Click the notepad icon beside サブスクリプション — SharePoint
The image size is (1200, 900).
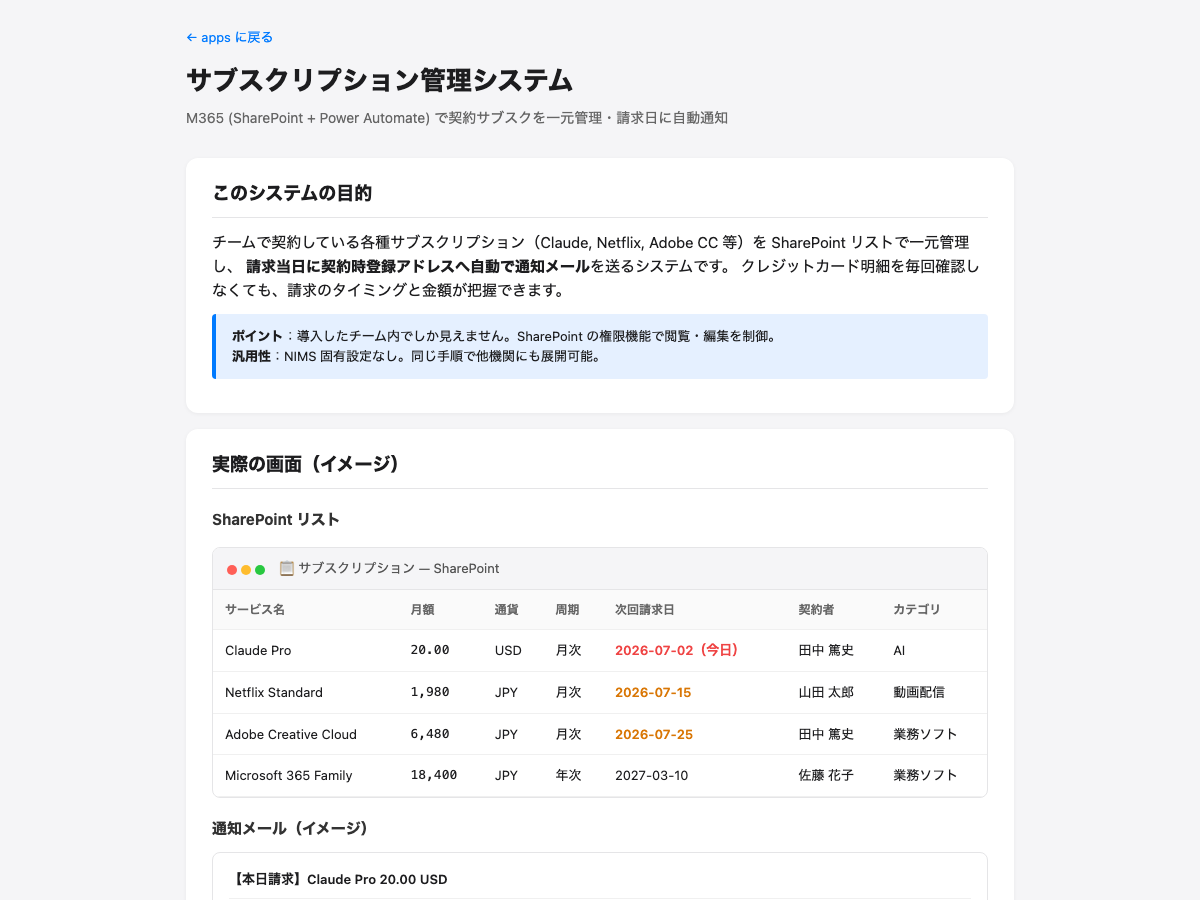[x=286, y=568]
